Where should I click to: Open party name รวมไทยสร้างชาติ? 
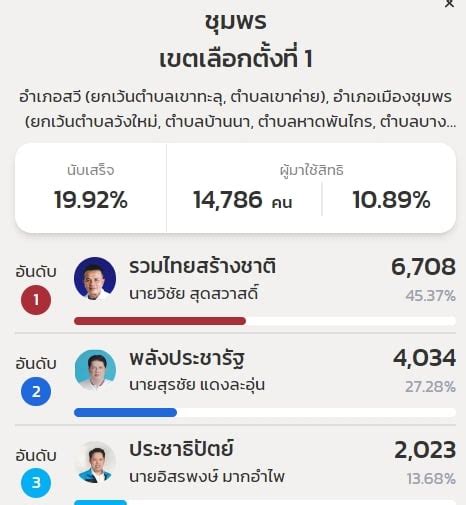[202, 266]
